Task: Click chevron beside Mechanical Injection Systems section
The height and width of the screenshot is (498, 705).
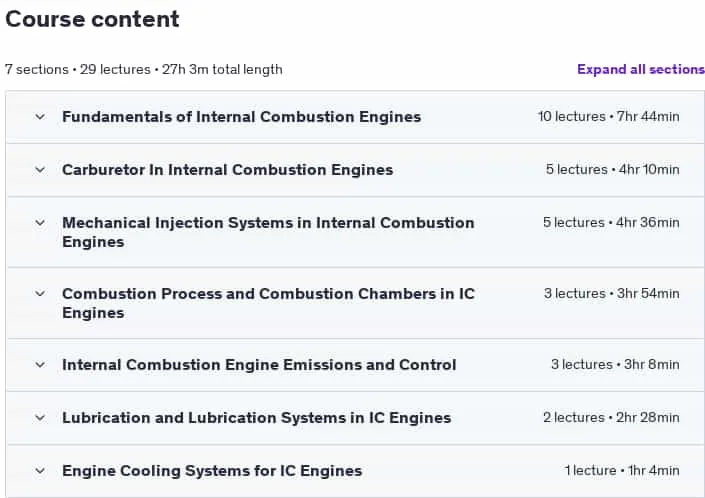Action: (40, 223)
